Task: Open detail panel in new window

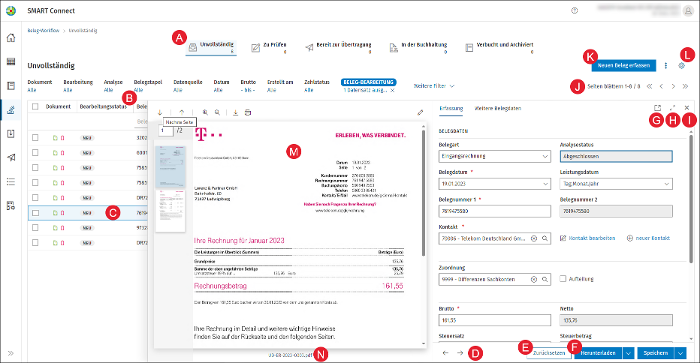Action: pos(657,108)
